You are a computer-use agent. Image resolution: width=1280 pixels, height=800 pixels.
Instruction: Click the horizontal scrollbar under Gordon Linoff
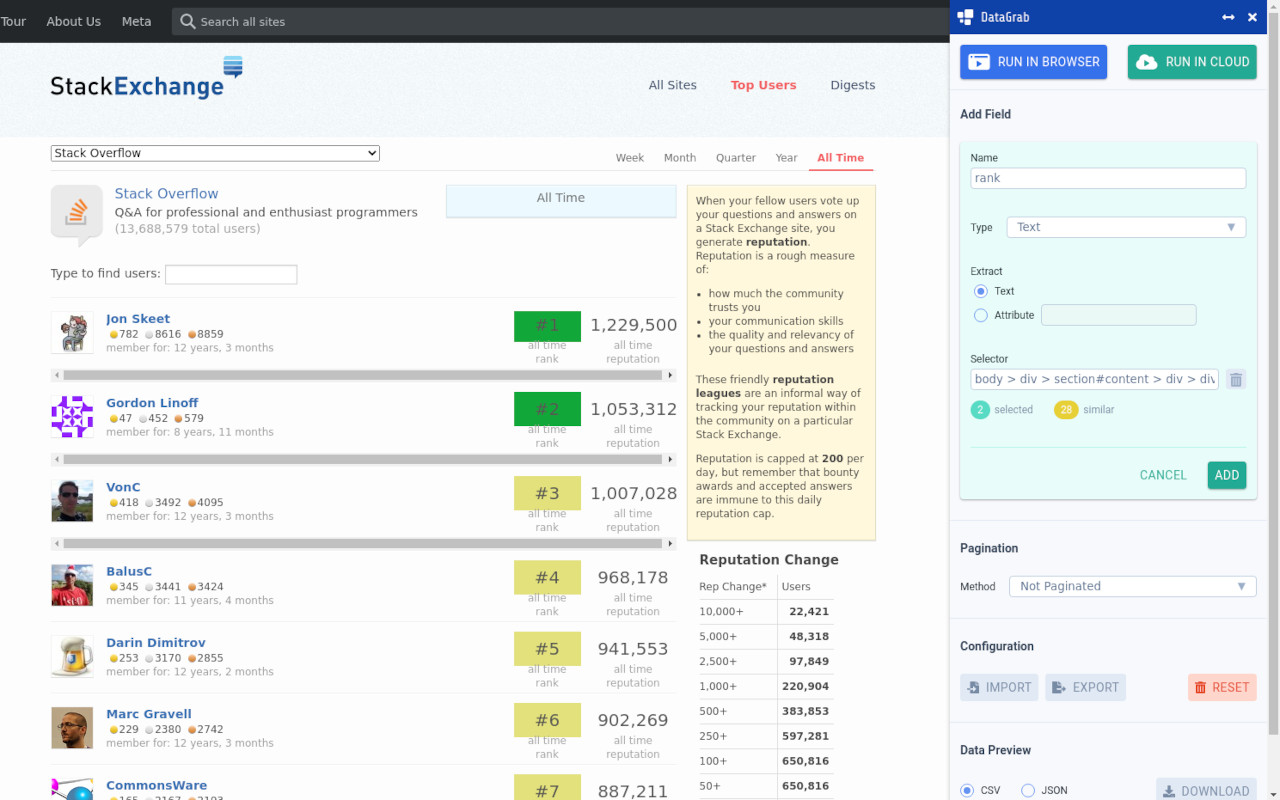363,459
